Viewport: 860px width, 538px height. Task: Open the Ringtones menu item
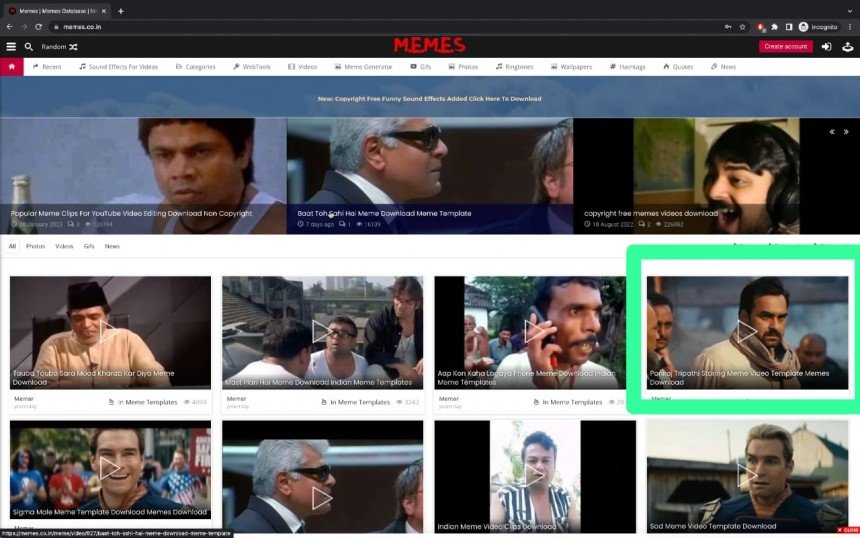[x=514, y=66]
